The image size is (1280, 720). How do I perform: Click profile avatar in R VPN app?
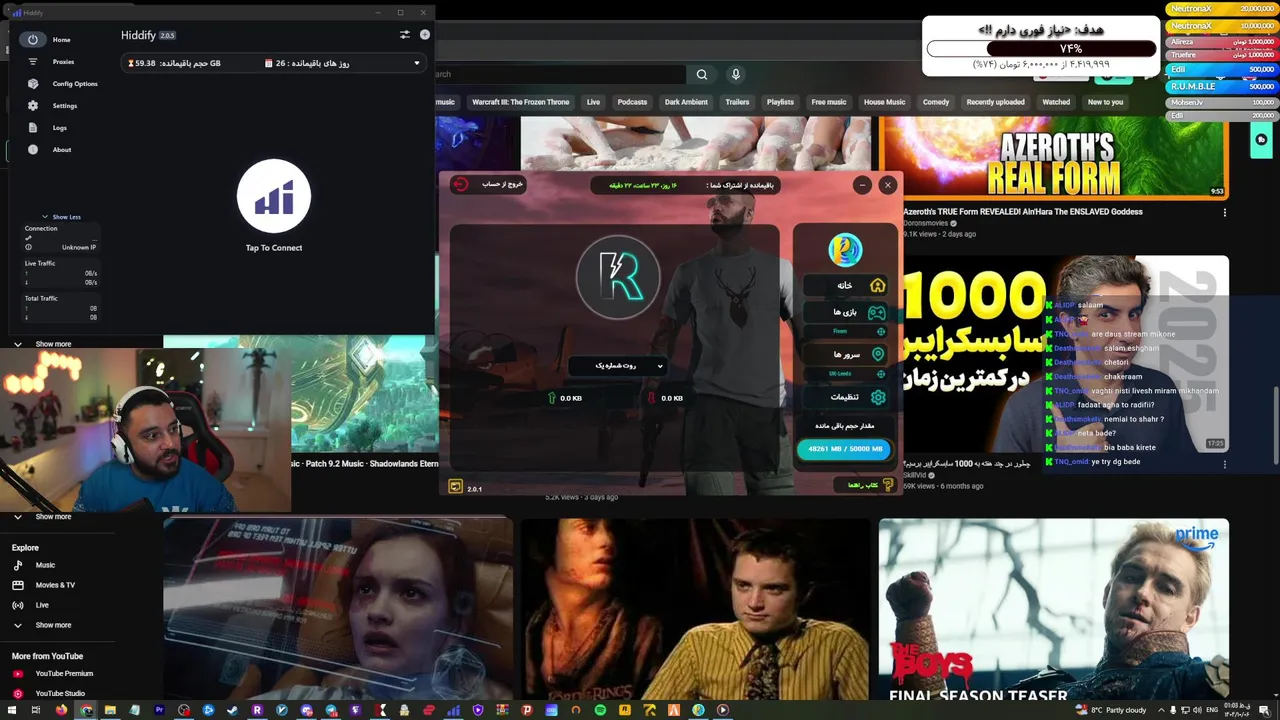845,250
